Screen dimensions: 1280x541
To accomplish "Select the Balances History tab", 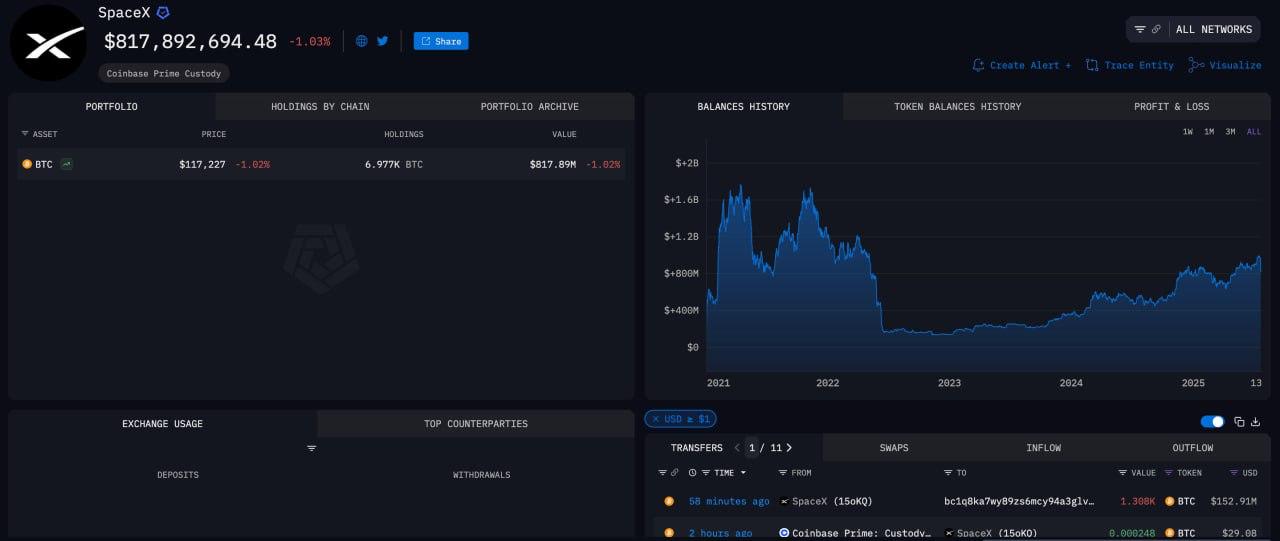I will click(743, 107).
